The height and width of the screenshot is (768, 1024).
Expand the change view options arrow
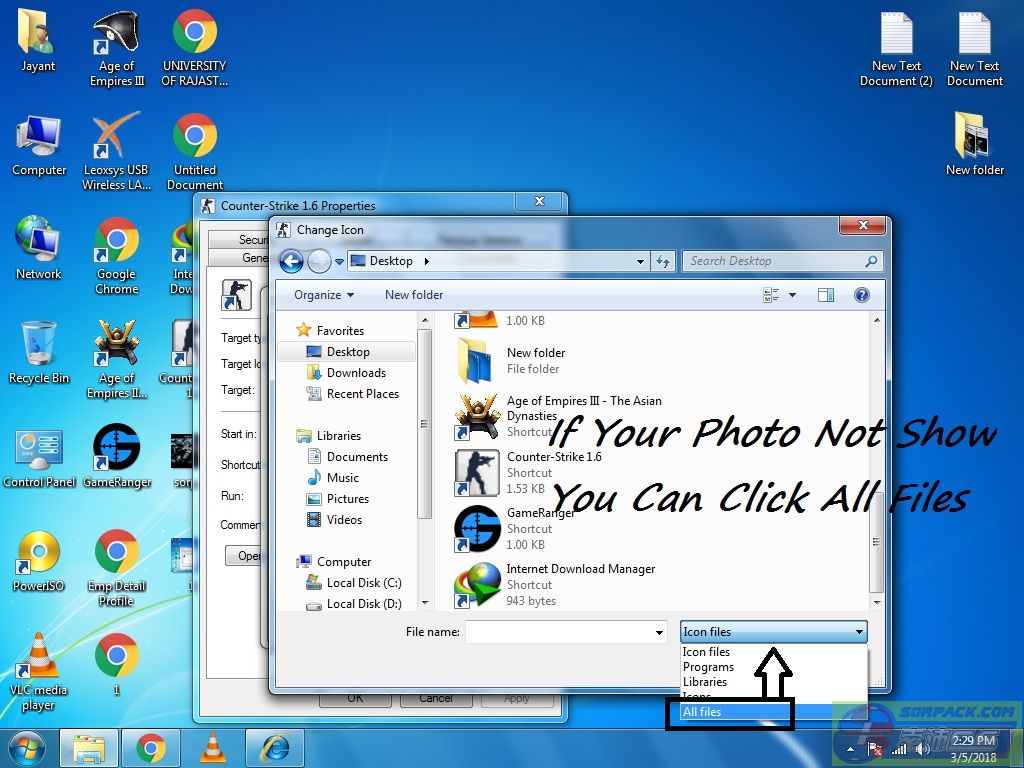coord(793,295)
